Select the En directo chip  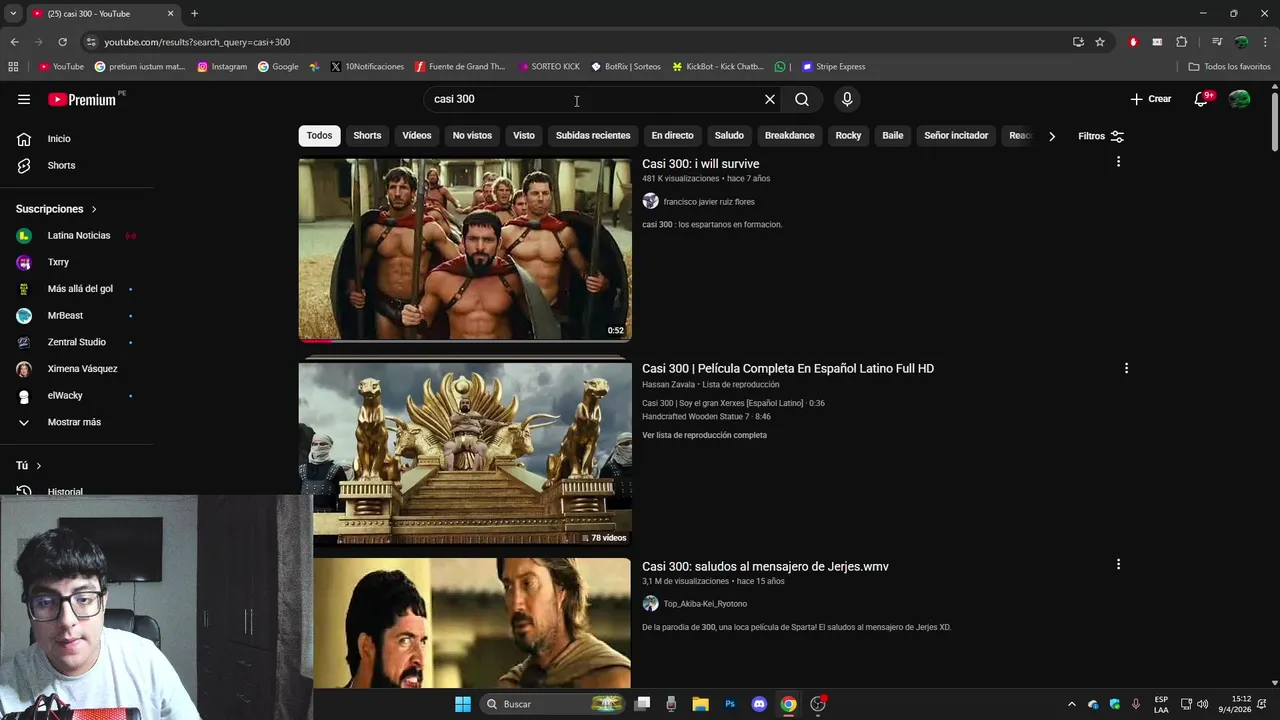click(672, 136)
